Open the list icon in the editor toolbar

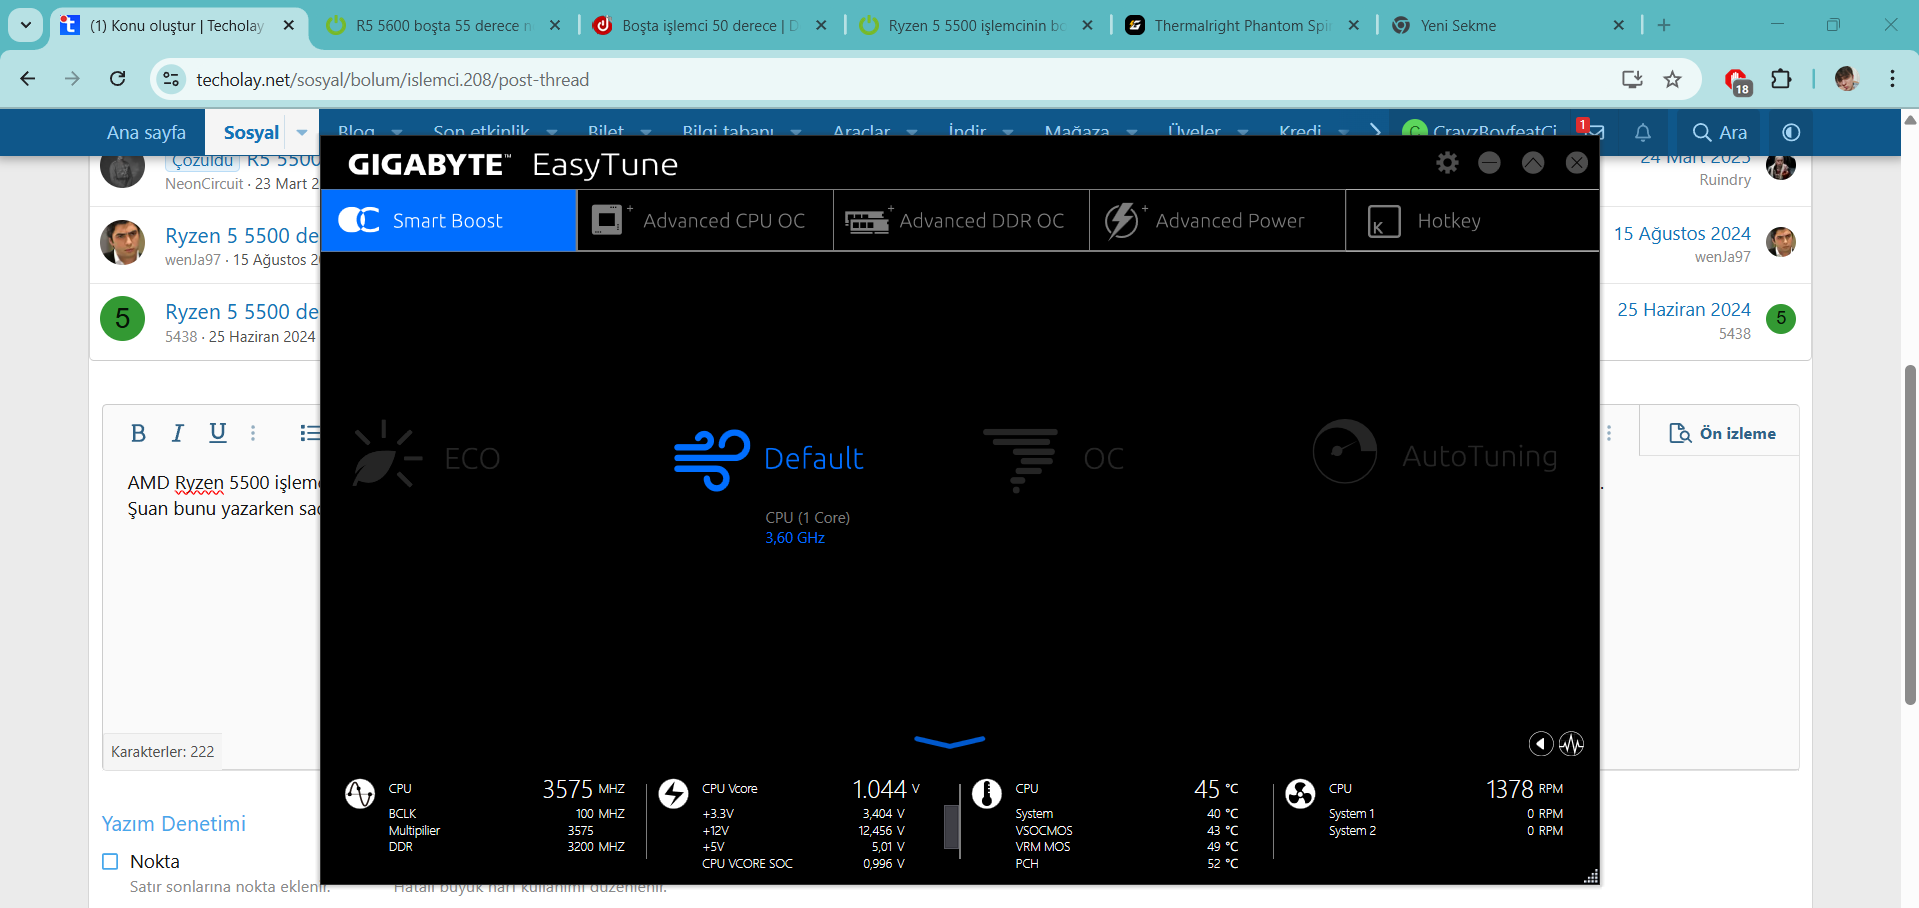(310, 433)
